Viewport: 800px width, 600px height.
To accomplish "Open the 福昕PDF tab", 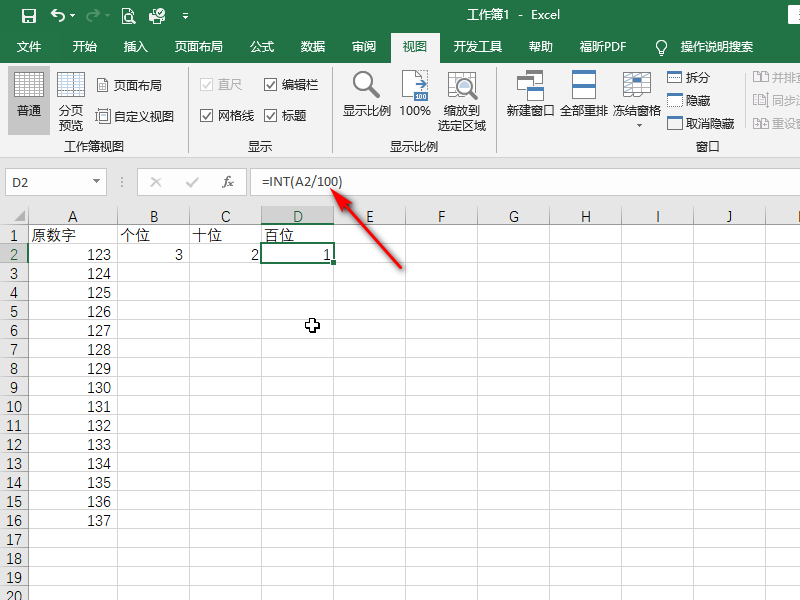I will [603, 47].
